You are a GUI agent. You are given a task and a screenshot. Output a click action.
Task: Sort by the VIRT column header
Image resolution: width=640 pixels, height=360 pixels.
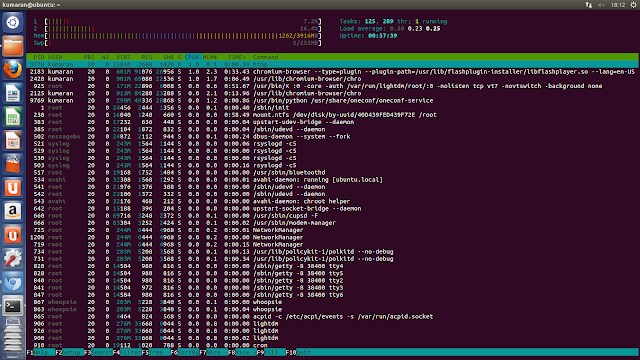(x=123, y=57)
